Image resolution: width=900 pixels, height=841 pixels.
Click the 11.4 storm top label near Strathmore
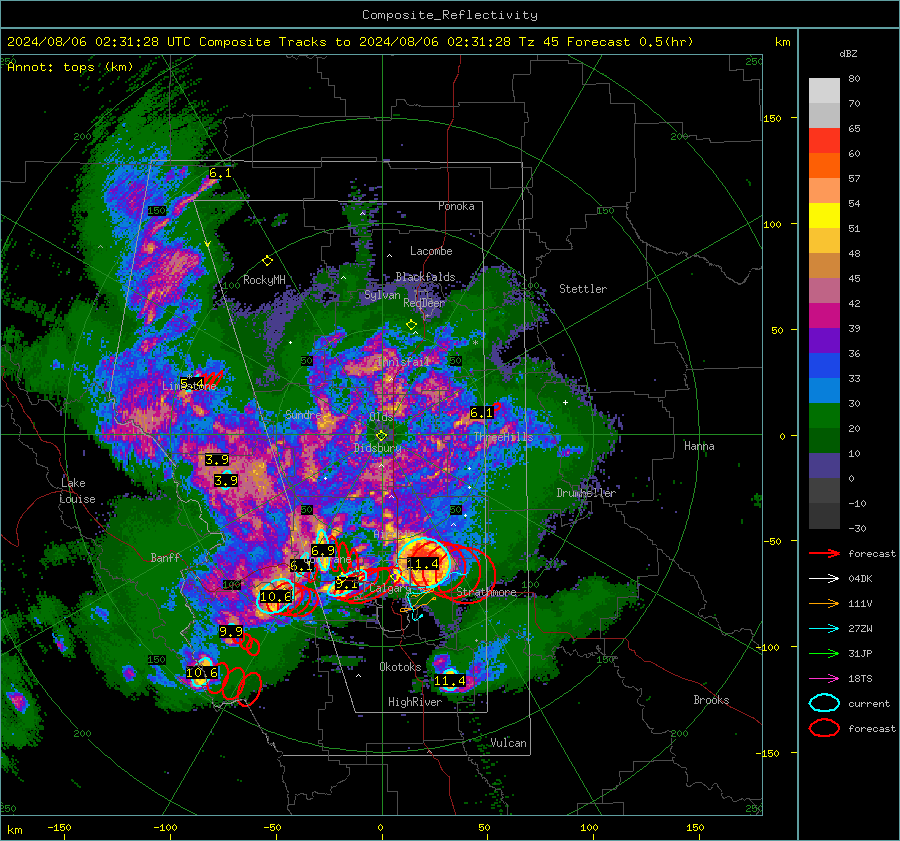click(423, 564)
